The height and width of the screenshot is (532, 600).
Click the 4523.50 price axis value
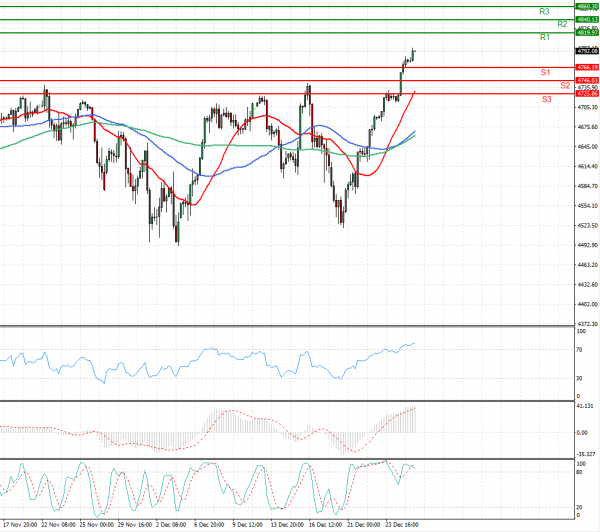click(587, 225)
